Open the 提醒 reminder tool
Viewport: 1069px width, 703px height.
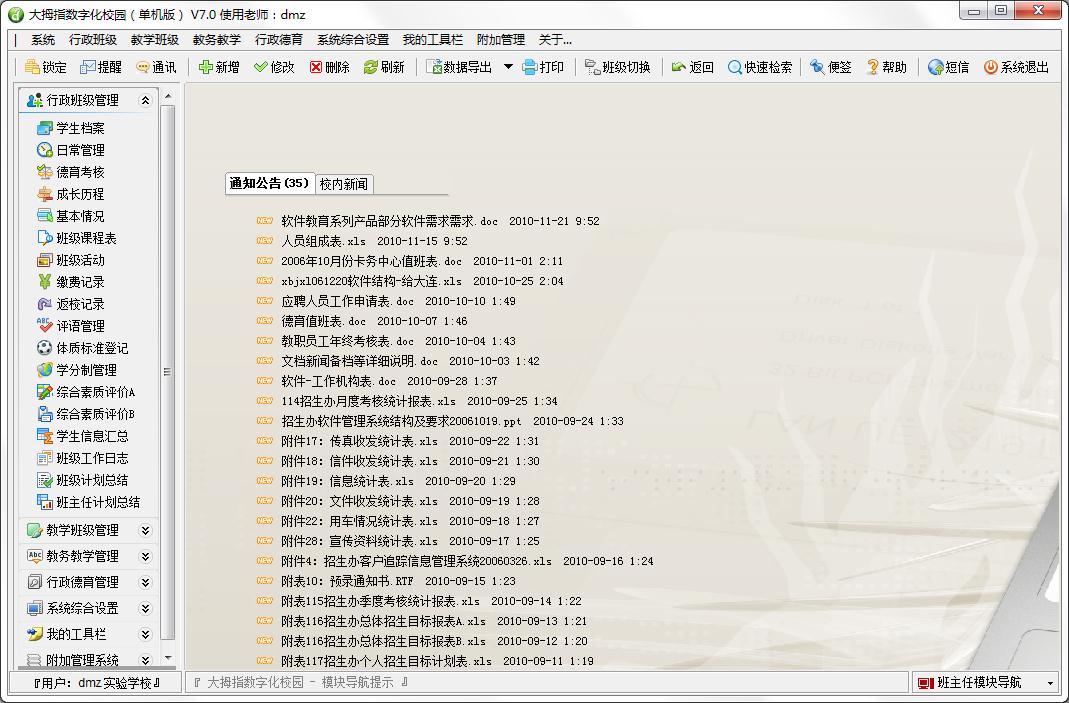coord(101,67)
